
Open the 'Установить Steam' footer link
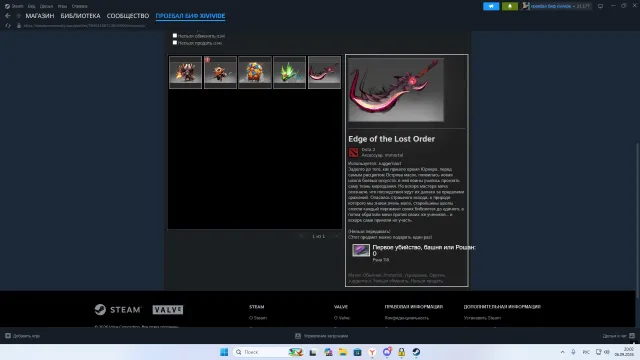click(x=482, y=318)
